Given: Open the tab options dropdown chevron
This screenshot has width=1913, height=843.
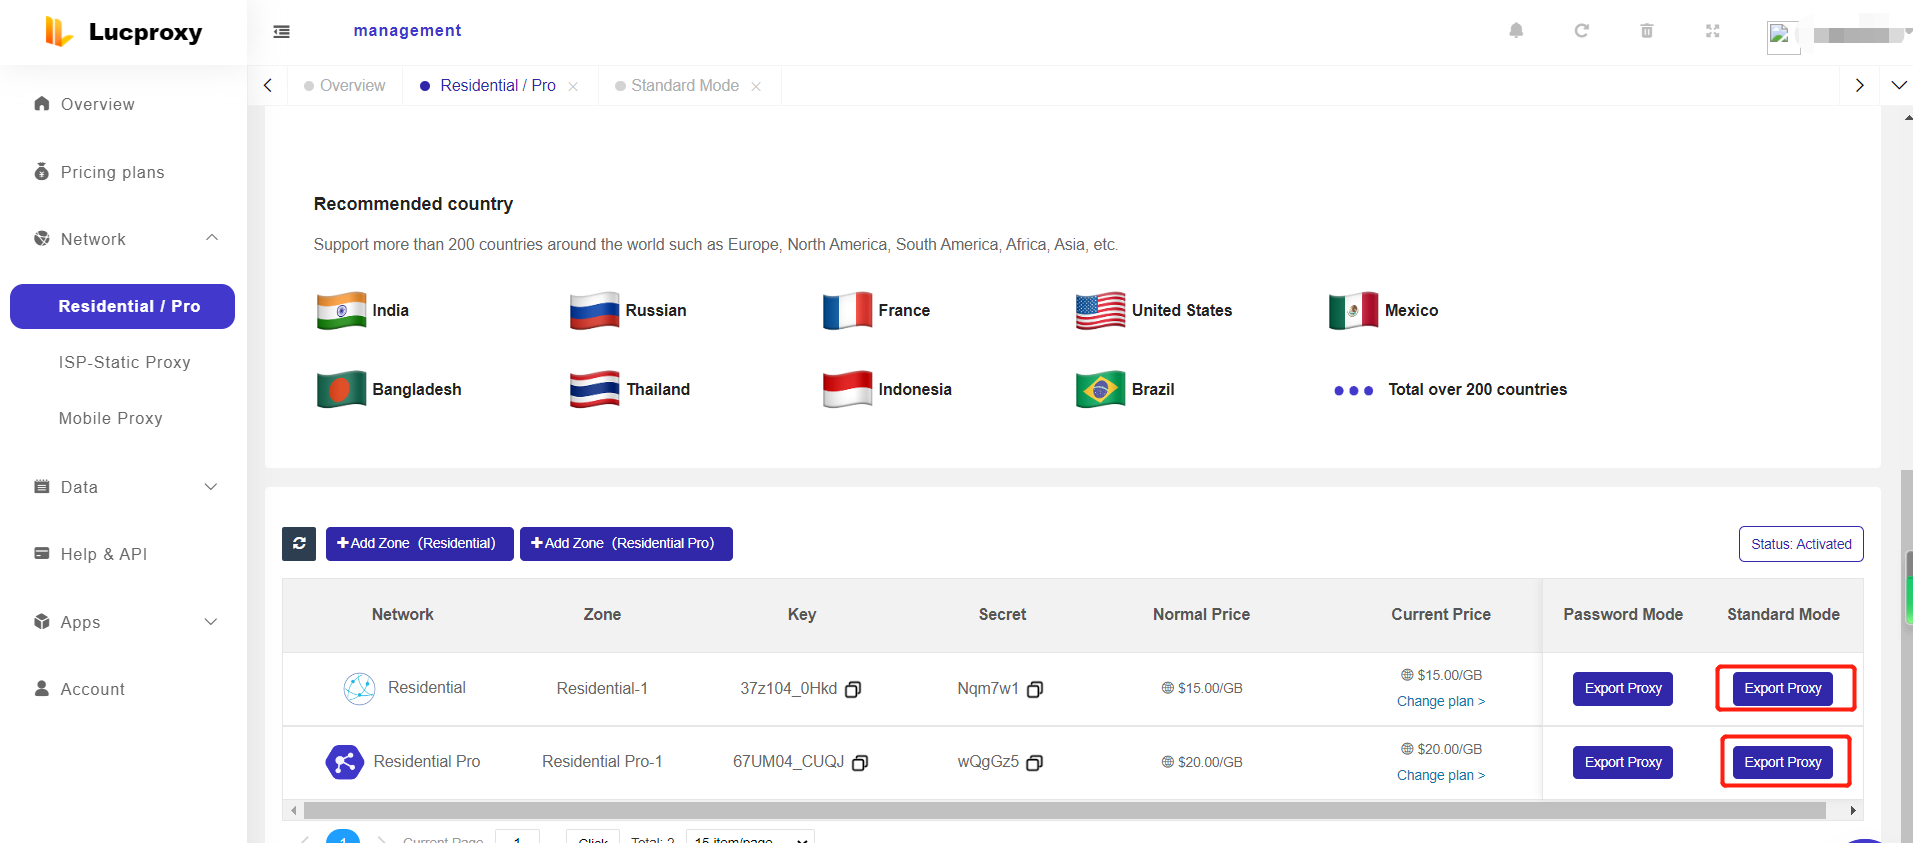Looking at the screenshot, I should point(1898,86).
